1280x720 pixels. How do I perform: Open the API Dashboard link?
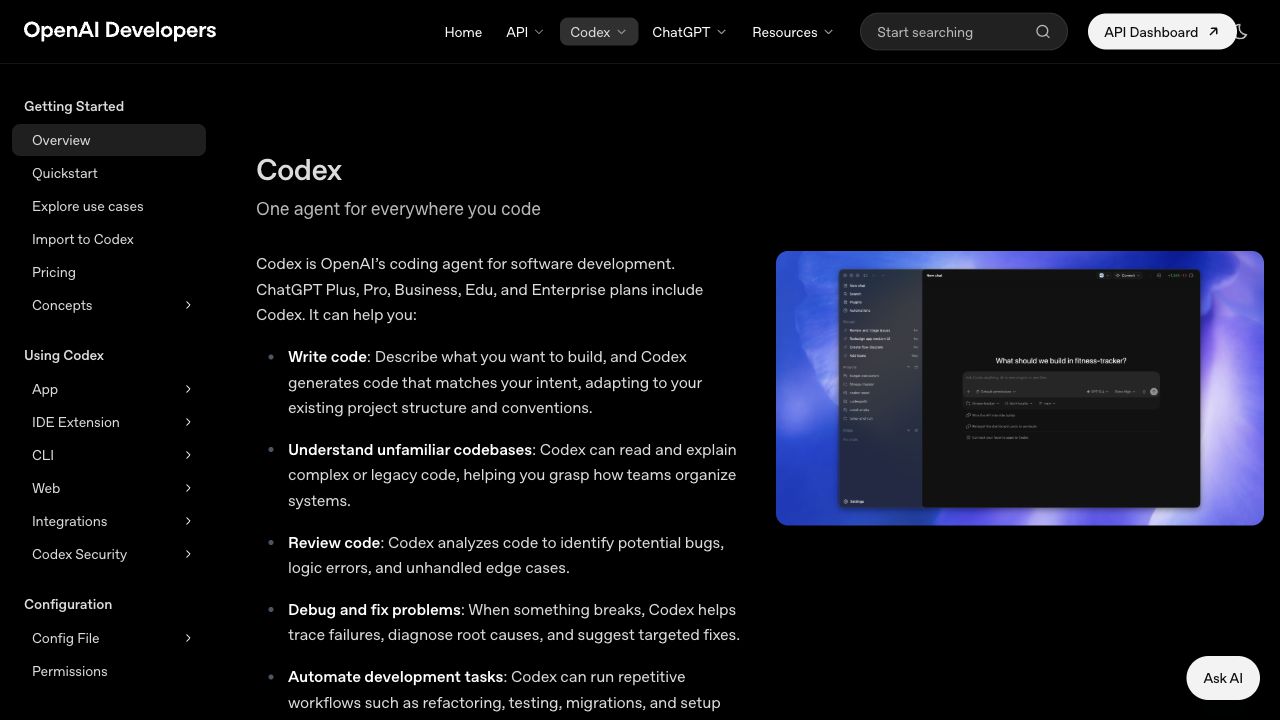click(x=1162, y=32)
